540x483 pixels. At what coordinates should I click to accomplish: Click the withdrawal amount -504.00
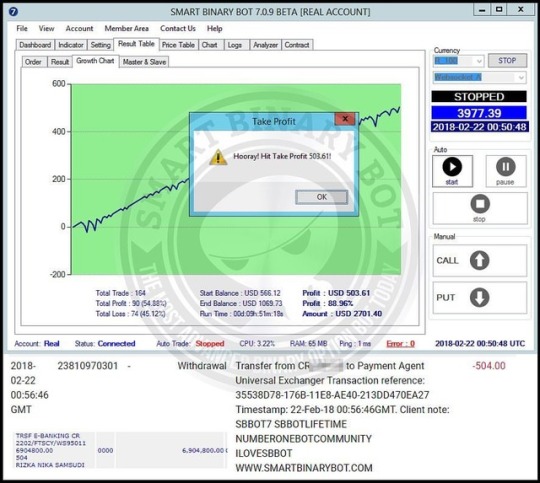489,366
